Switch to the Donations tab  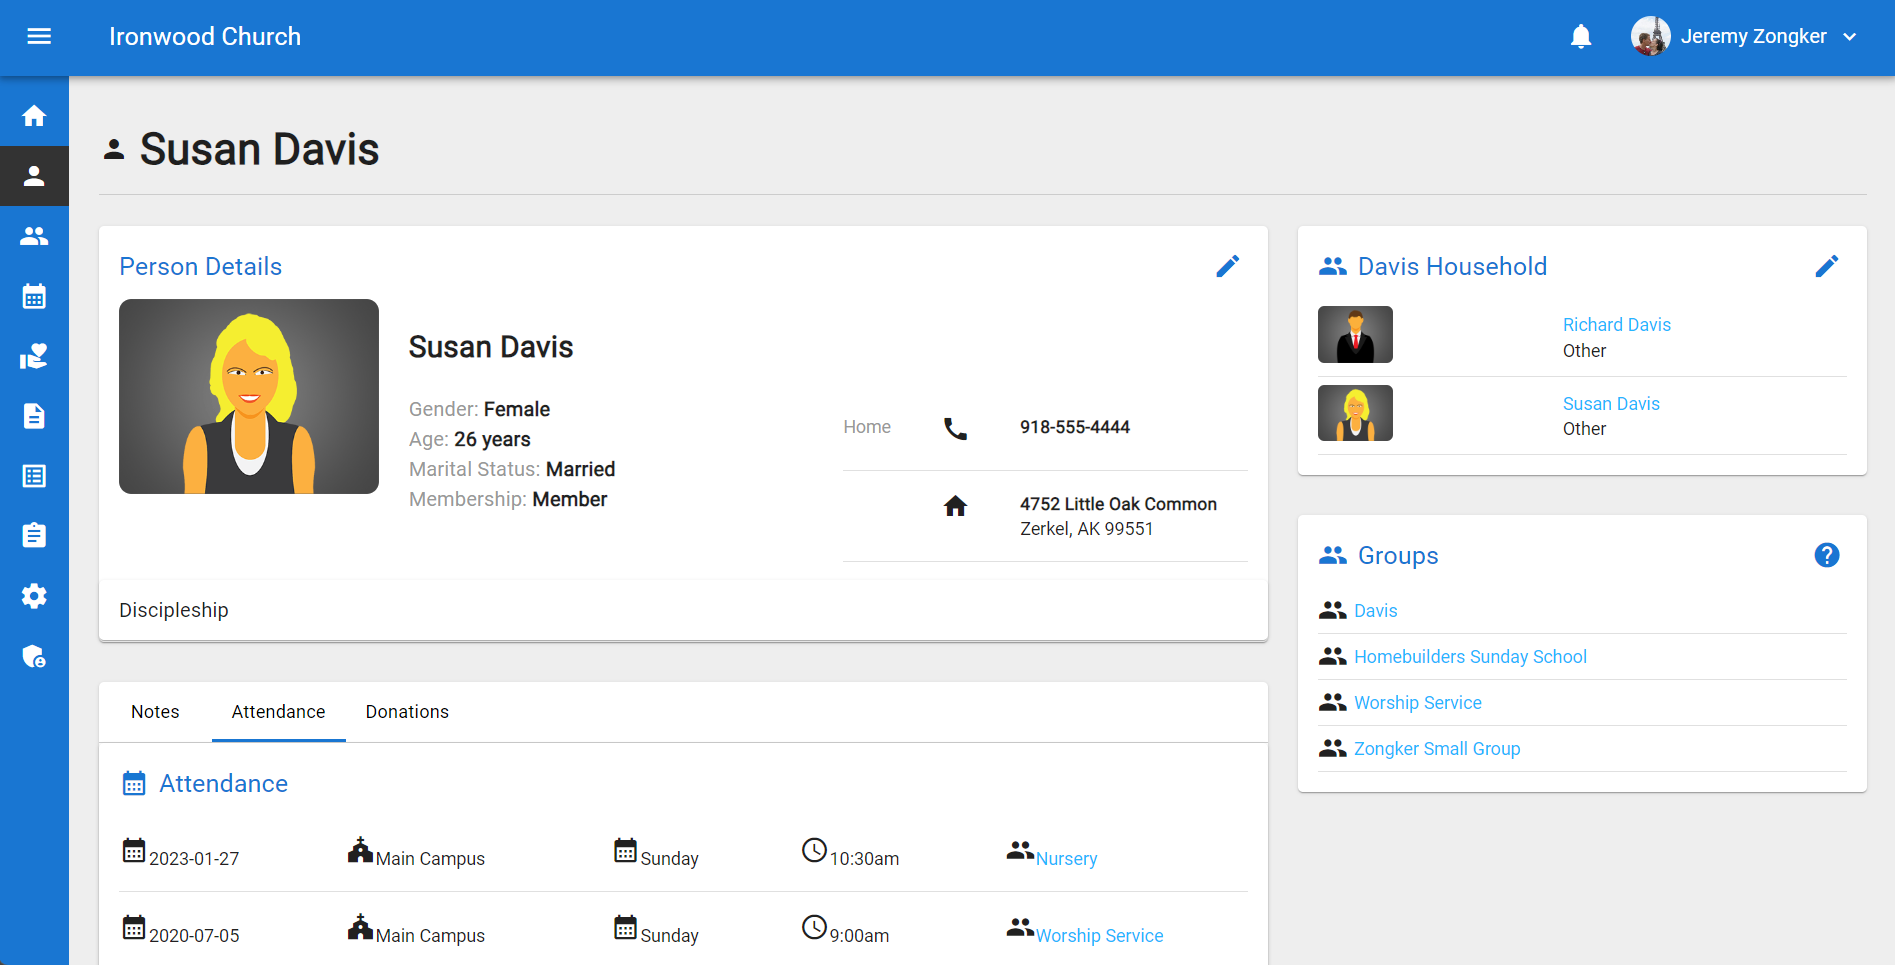point(407,712)
